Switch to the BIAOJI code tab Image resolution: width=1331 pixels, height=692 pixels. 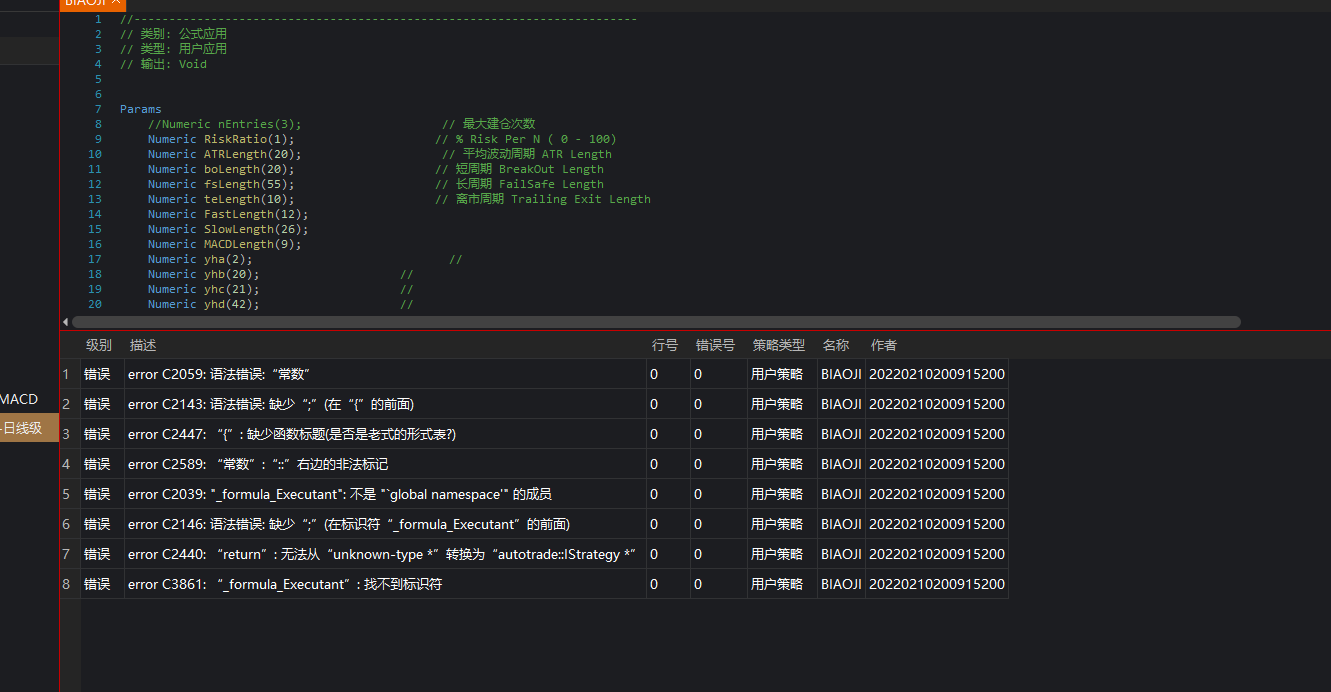click(86, 4)
